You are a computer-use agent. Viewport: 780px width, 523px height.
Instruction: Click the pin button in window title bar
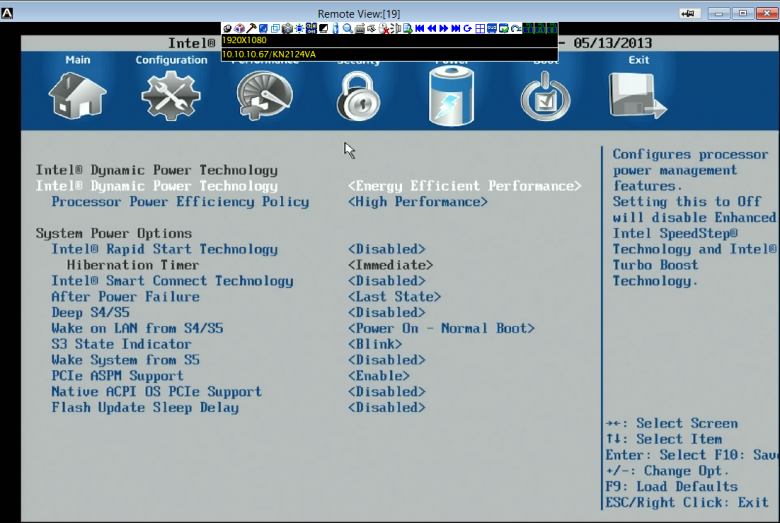point(690,13)
